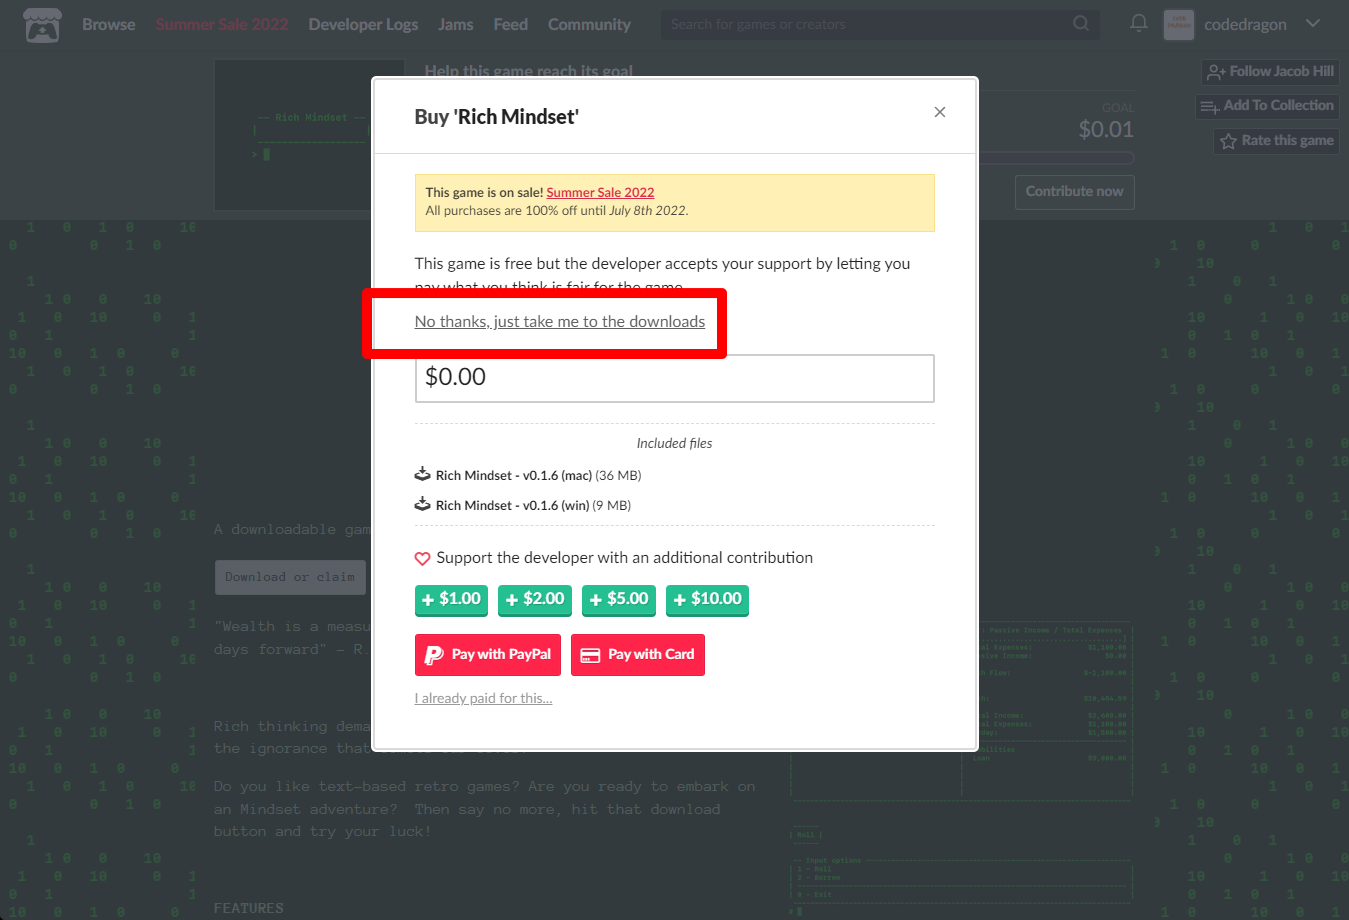Open the Feed page
Viewport: 1349px width, 920px height.
pyautogui.click(x=510, y=24)
